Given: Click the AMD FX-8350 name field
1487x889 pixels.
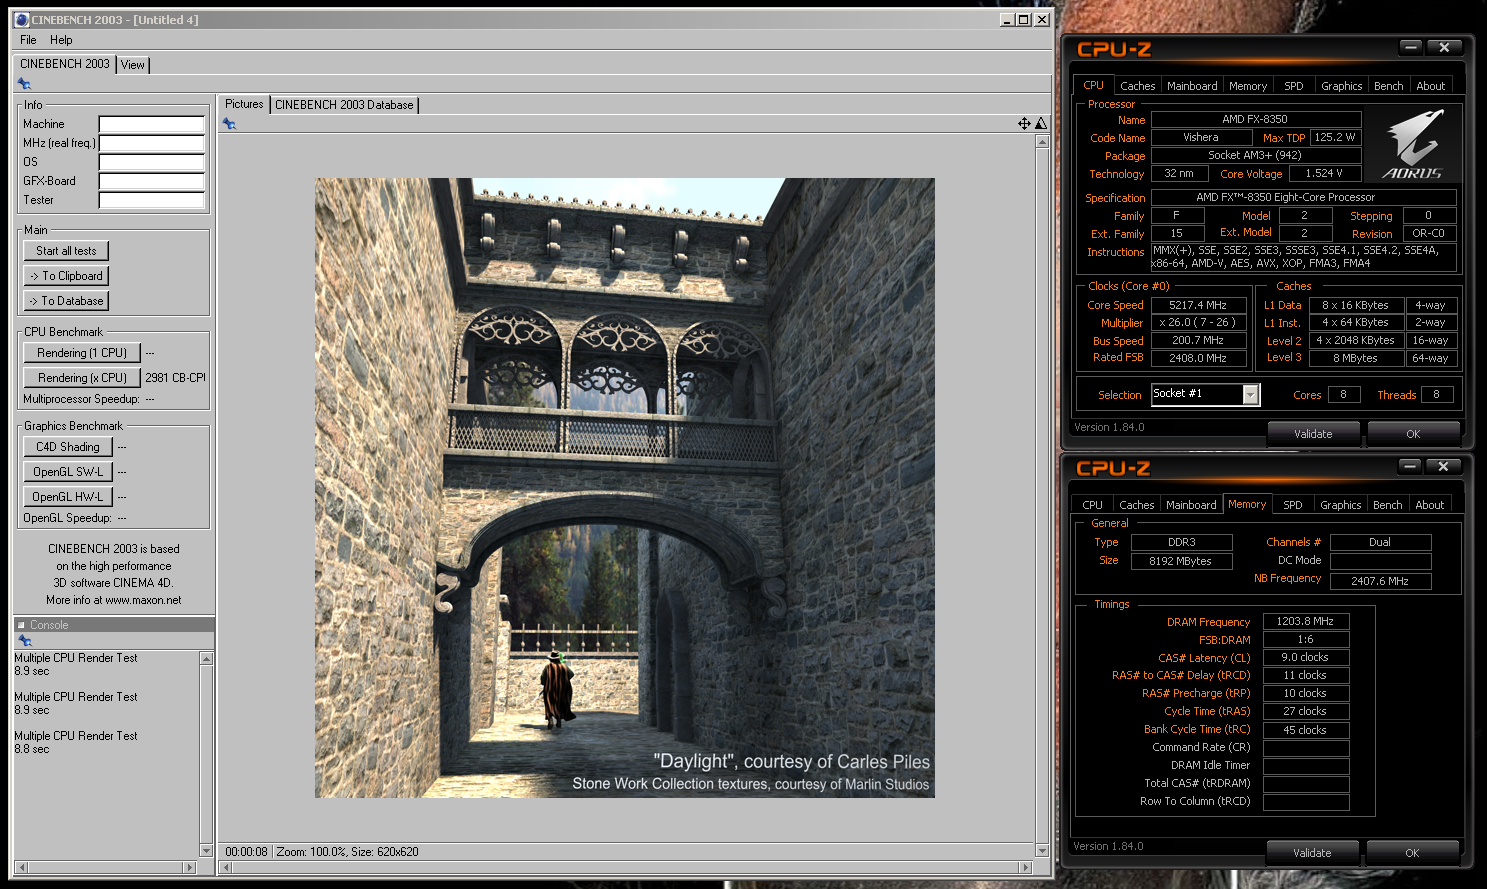Looking at the screenshot, I should [x=1255, y=119].
